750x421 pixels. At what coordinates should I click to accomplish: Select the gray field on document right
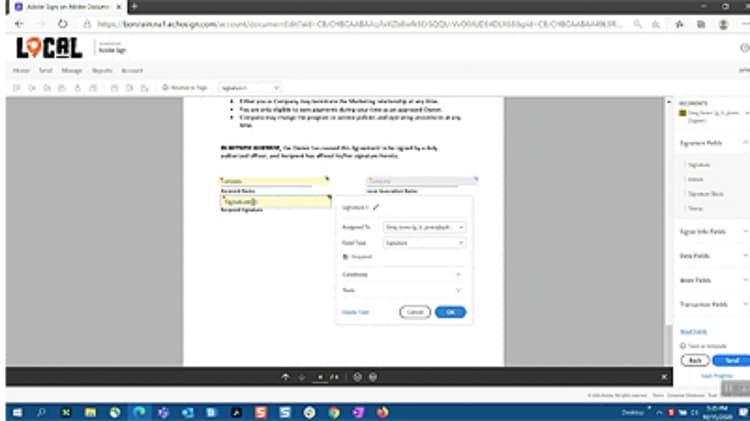(x=422, y=181)
